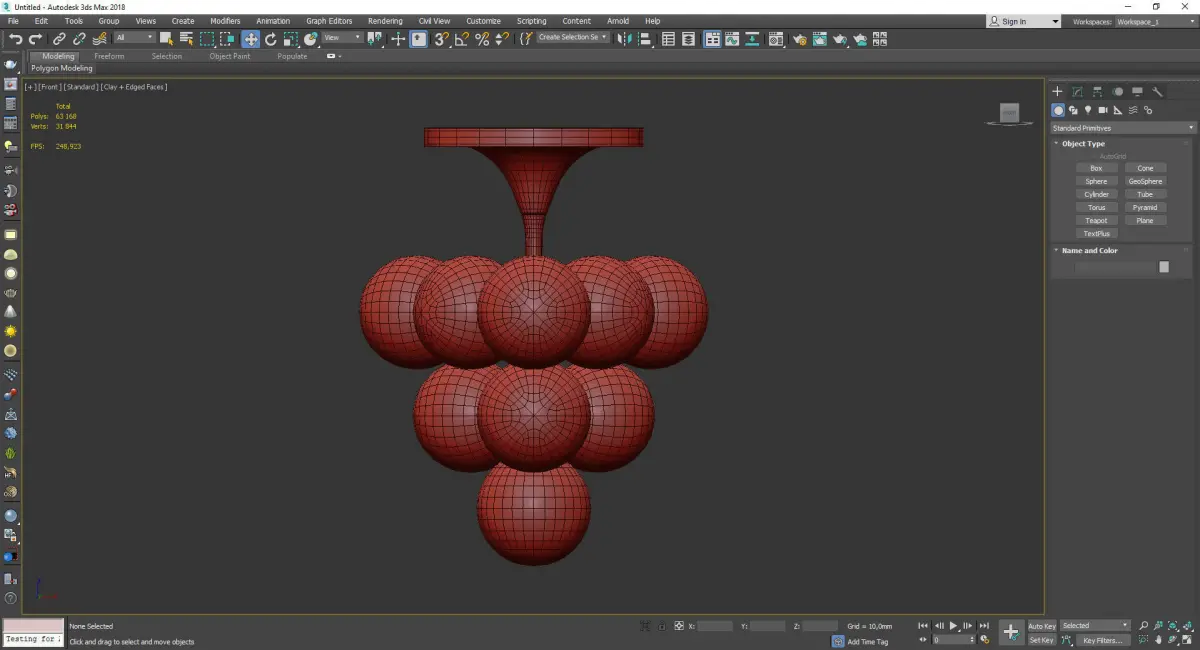Viewport: 1200px width, 650px height.
Task: Choose the Rectangular Selection Region icon
Action: tap(207, 39)
